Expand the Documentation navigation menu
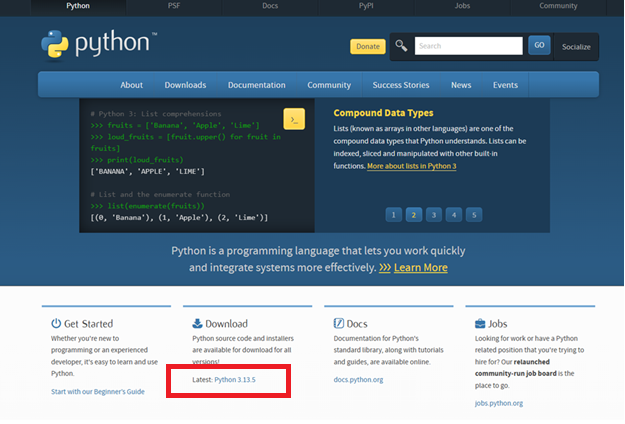Image resolution: width=625 pixels, height=424 pixels. point(257,85)
